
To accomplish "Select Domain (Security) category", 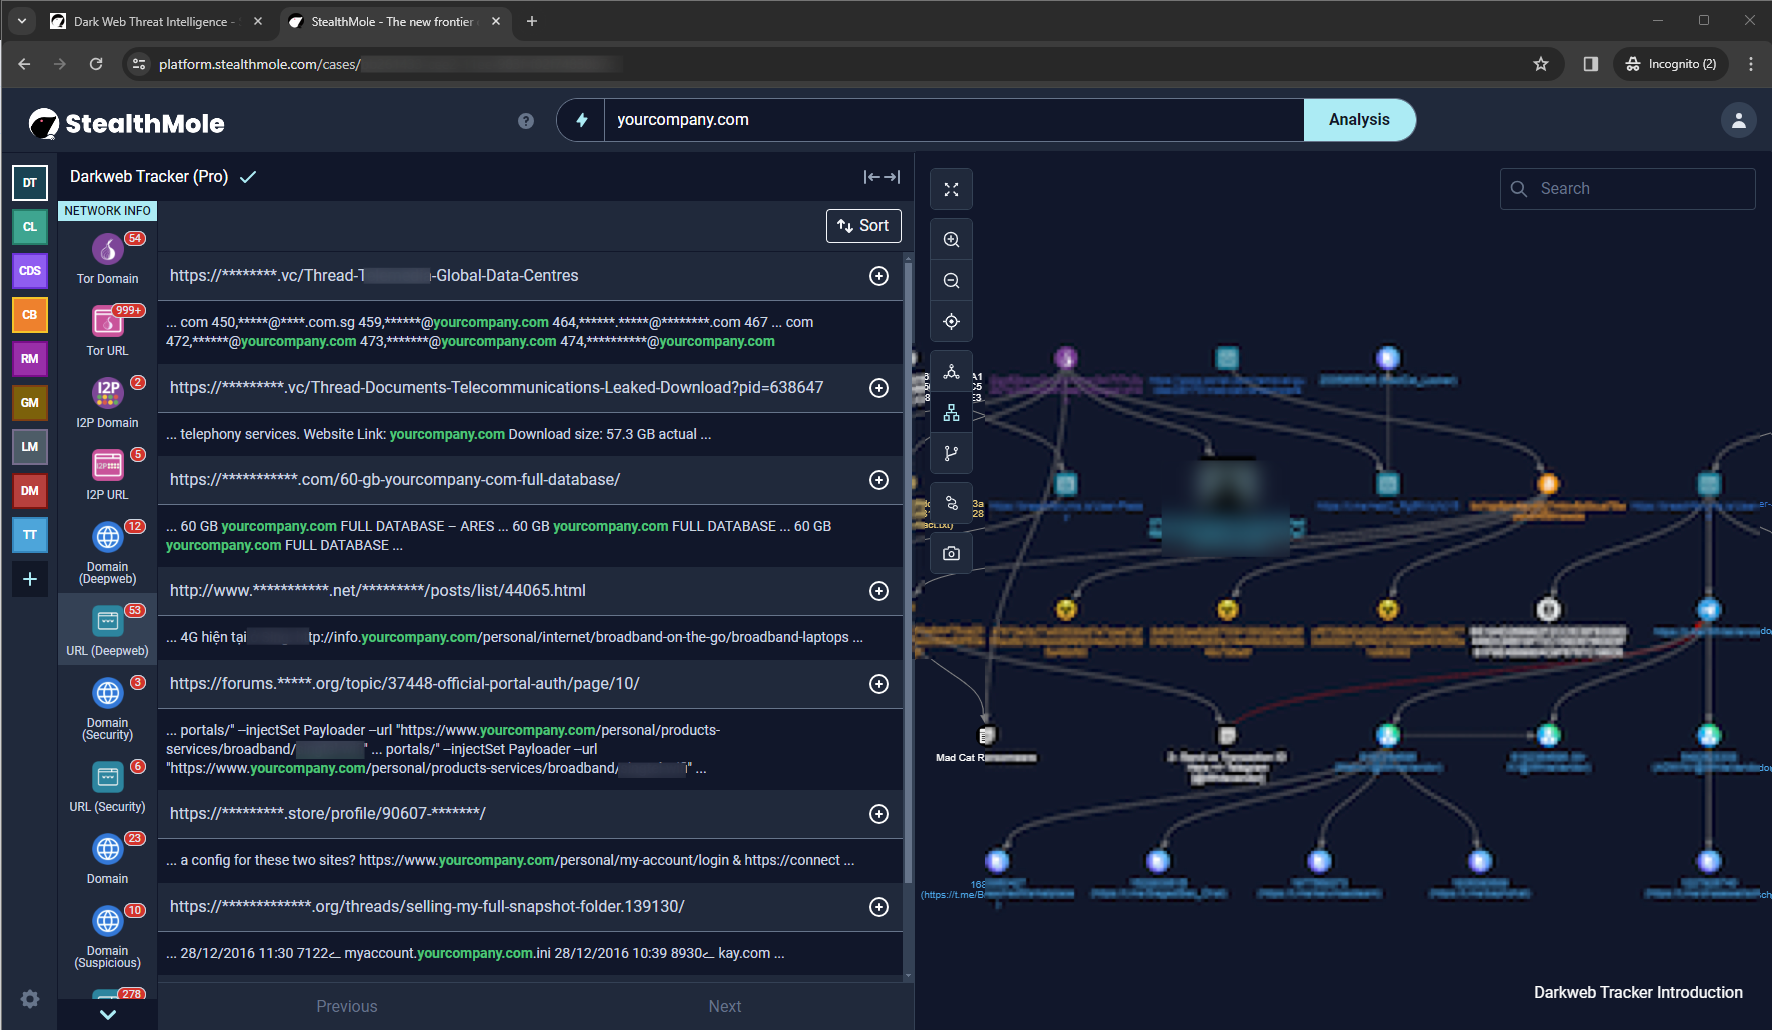I will [108, 708].
